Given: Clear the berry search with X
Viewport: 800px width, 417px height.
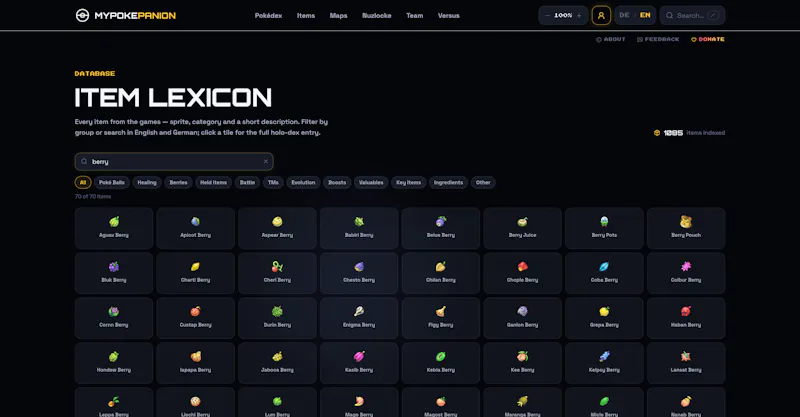Looking at the screenshot, I should point(266,161).
